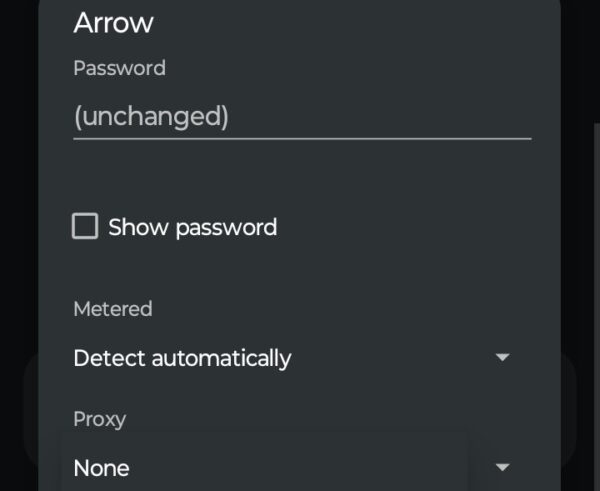
Task: Tick the Show password checkbox
Action: tap(85, 227)
